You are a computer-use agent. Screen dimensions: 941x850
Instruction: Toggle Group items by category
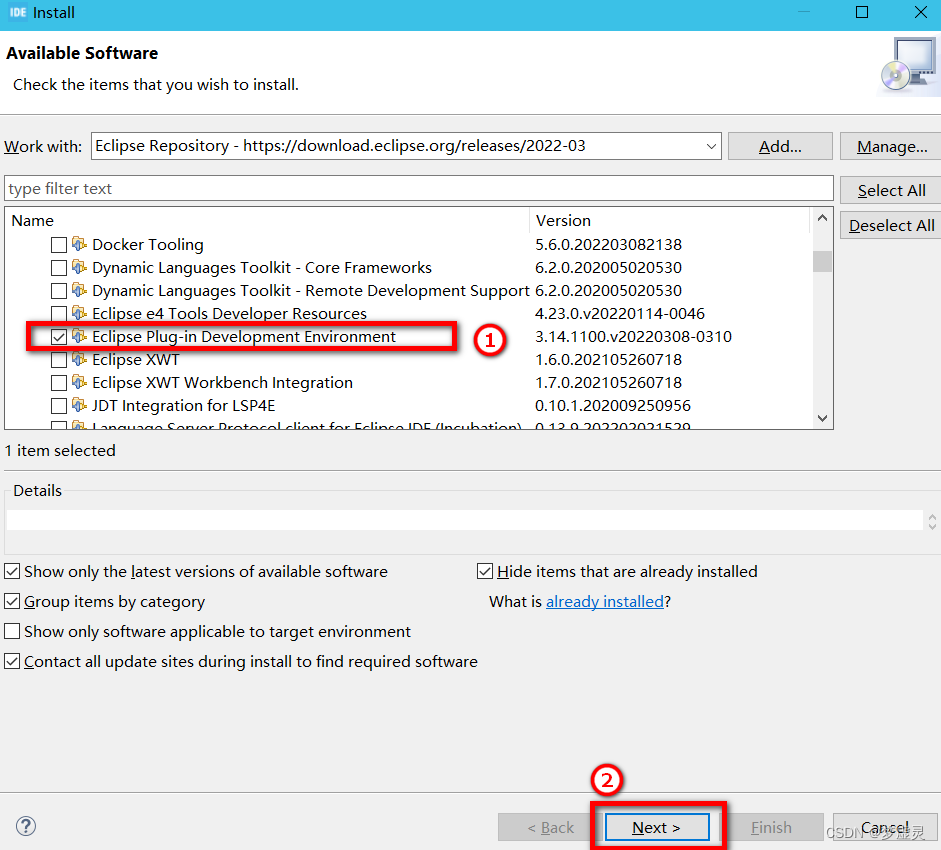coord(12,601)
